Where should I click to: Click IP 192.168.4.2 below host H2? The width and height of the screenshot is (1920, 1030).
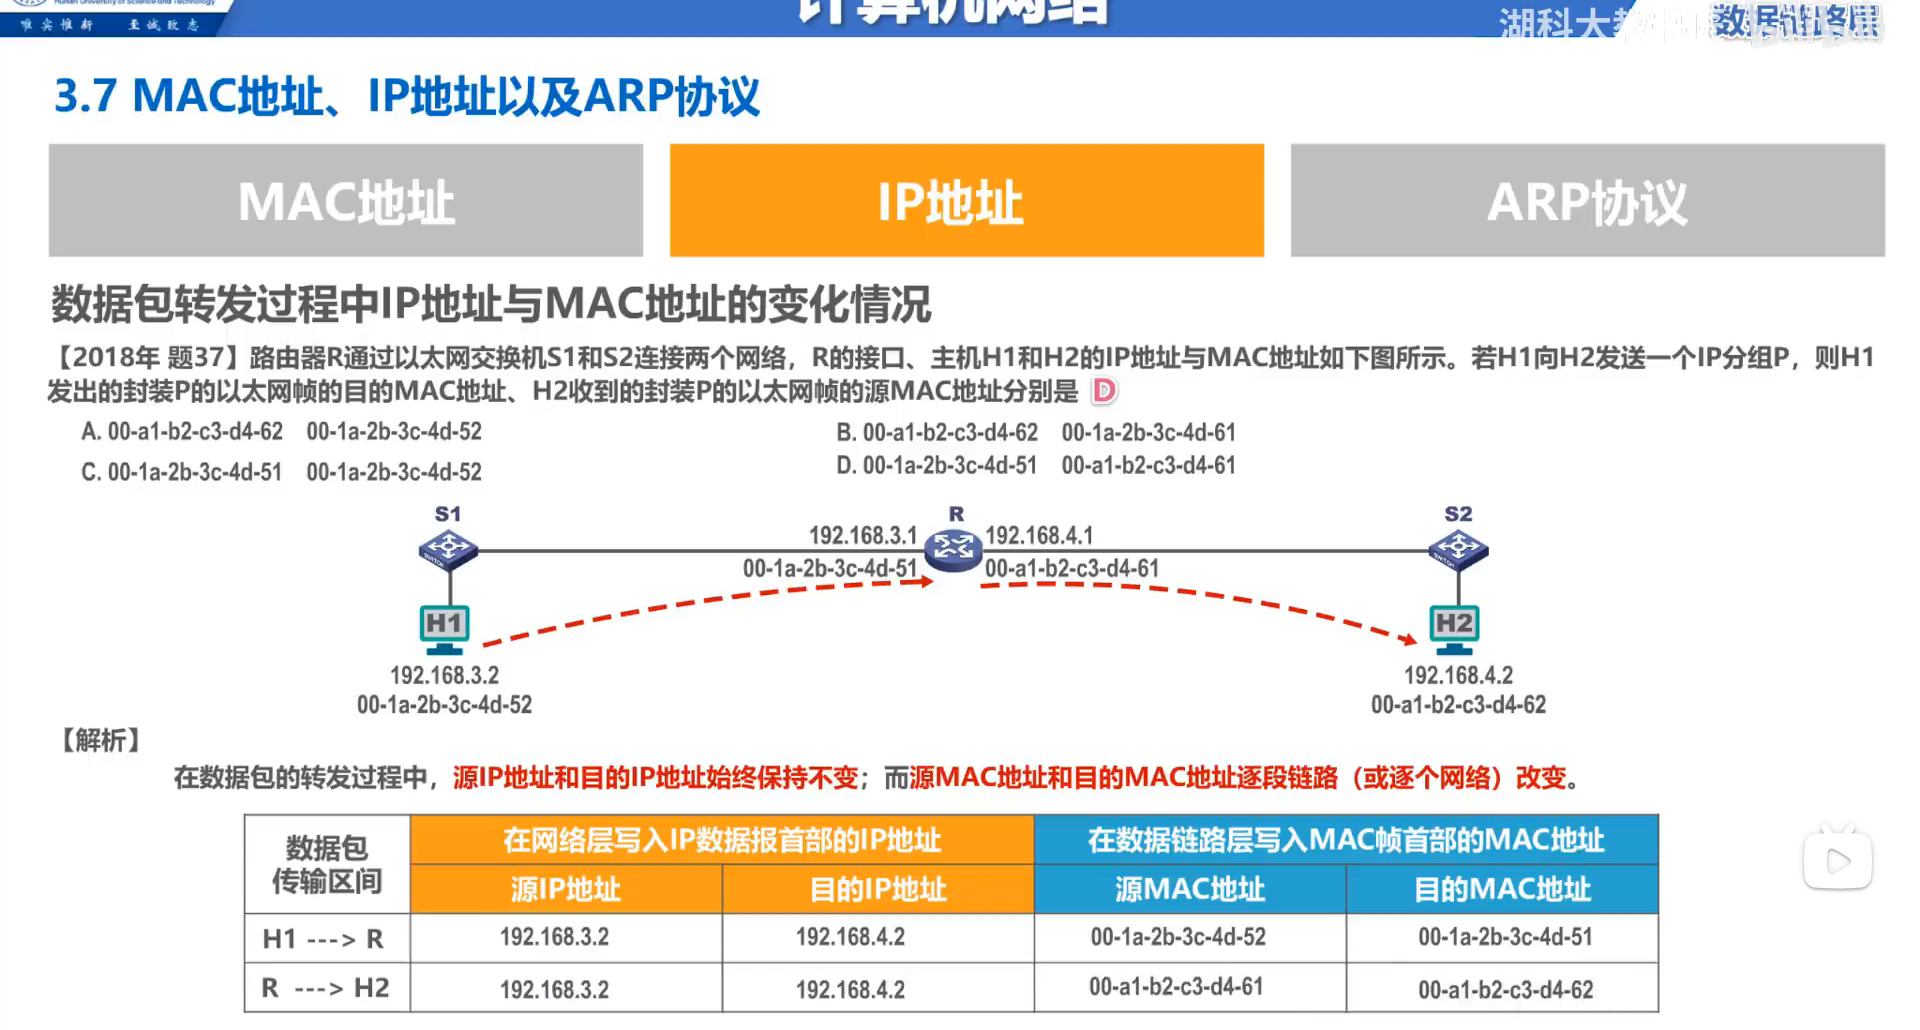[x=1458, y=675]
